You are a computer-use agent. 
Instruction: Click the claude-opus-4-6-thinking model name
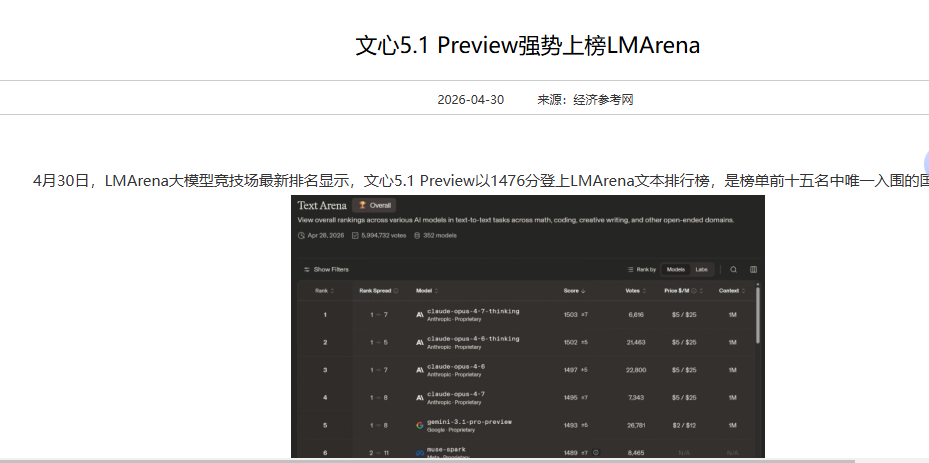473,339
